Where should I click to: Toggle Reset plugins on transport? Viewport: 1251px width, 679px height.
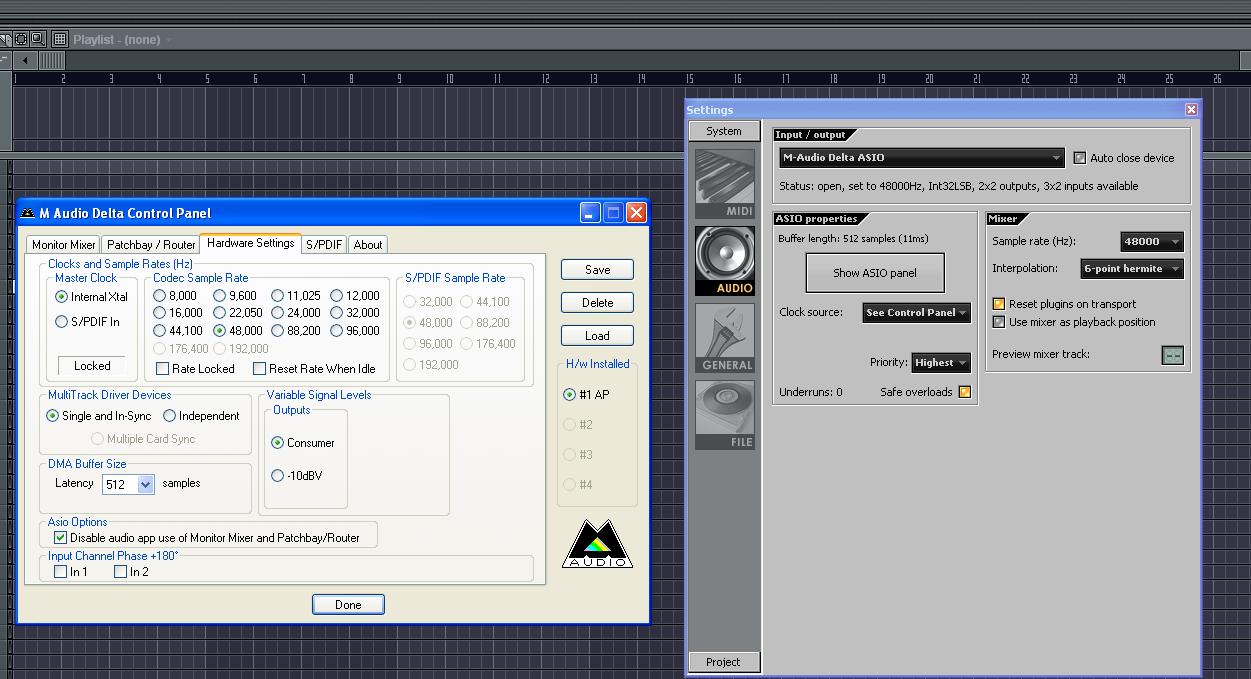click(998, 304)
